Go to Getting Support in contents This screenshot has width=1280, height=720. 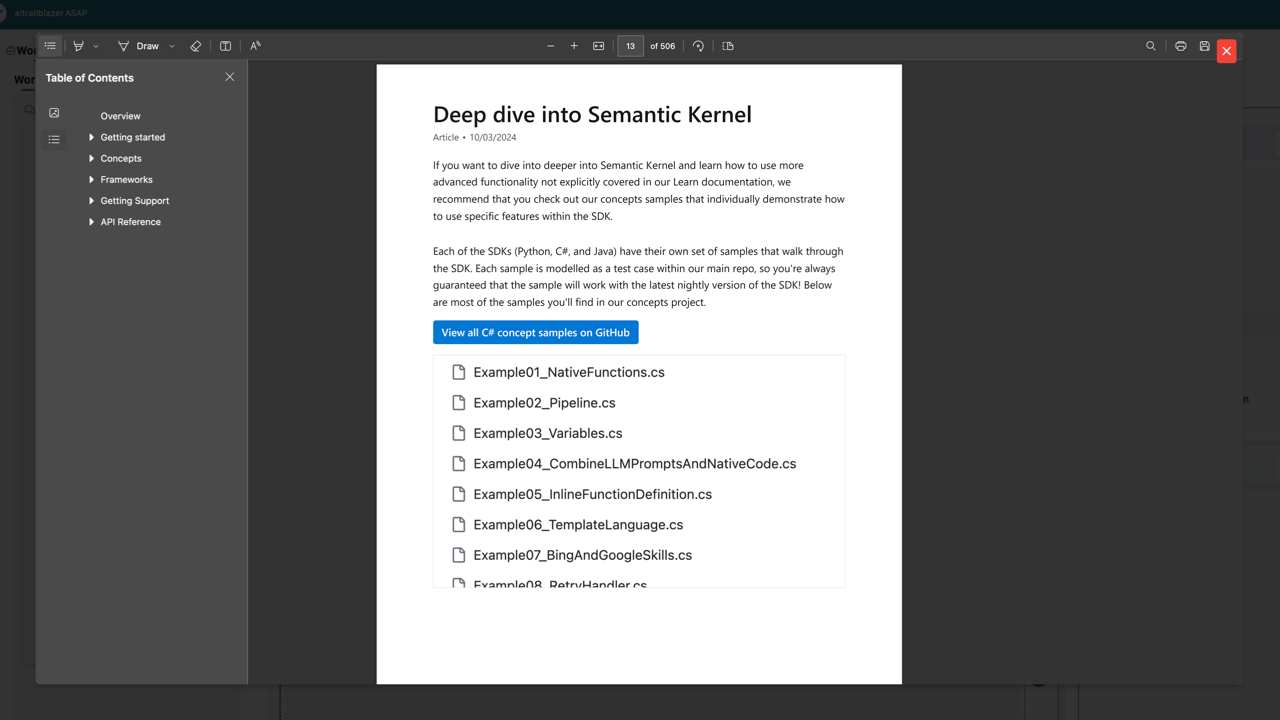pyautogui.click(x=134, y=201)
